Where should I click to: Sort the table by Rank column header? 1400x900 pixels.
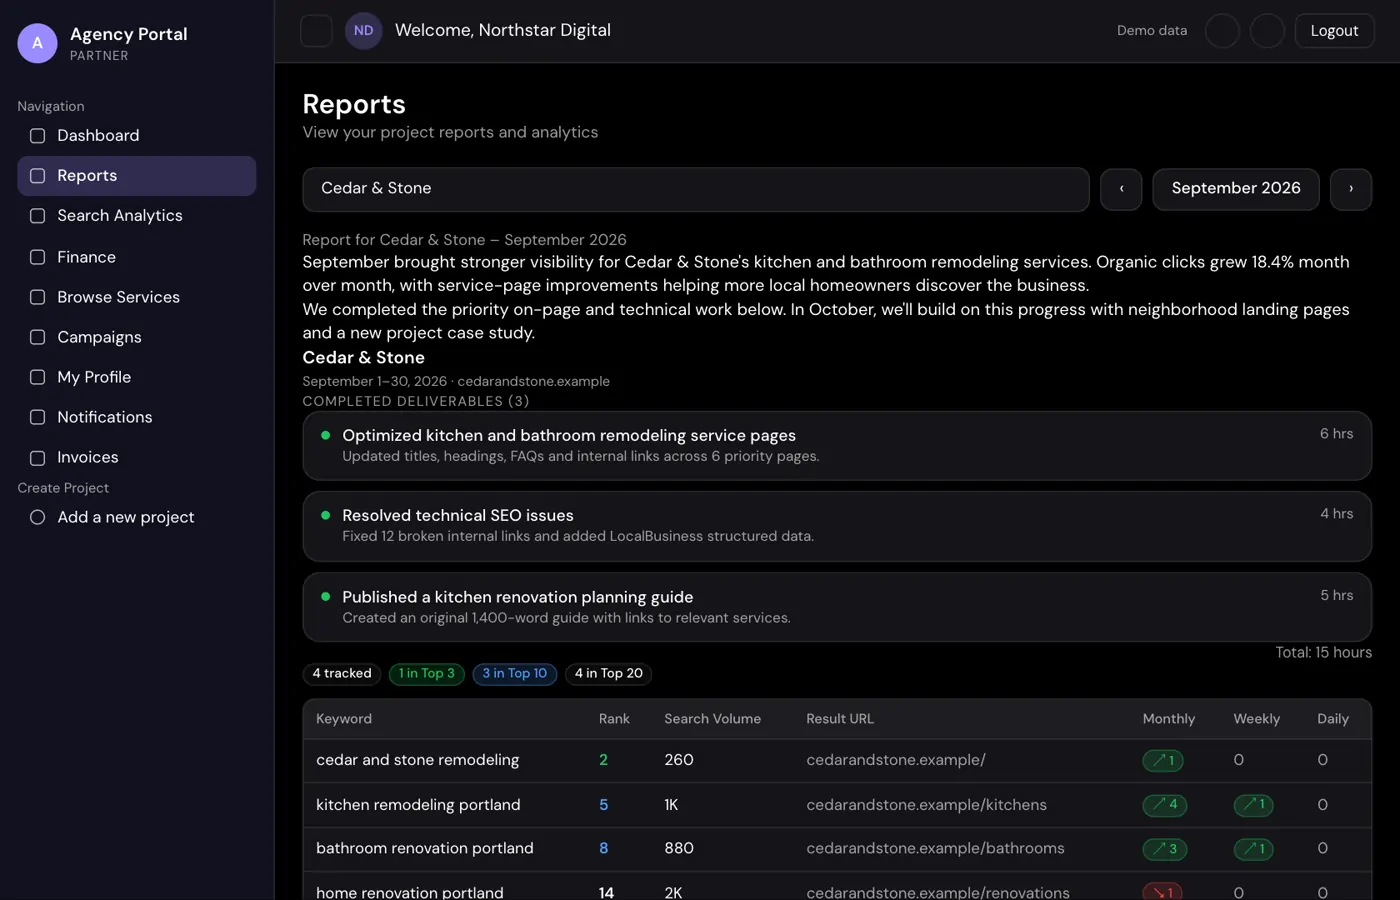pos(614,719)
